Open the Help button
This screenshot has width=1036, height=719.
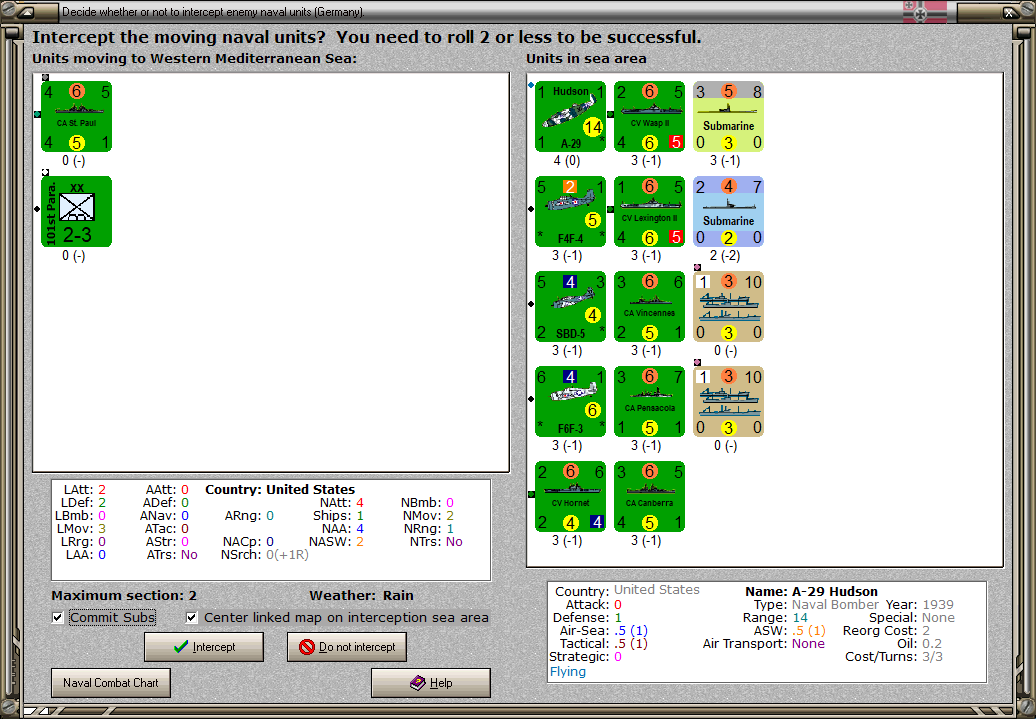pyautogui.click(x=431, y=683)
